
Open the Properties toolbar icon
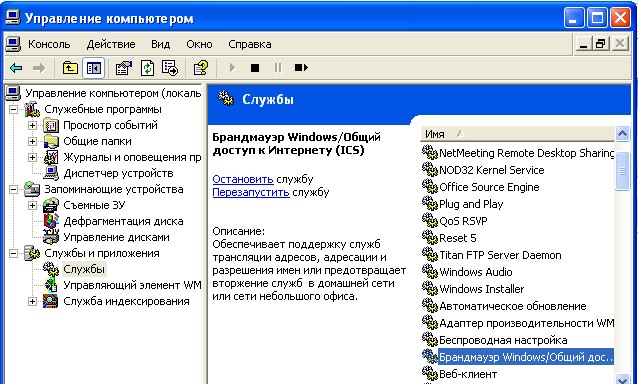click(123, 68)
